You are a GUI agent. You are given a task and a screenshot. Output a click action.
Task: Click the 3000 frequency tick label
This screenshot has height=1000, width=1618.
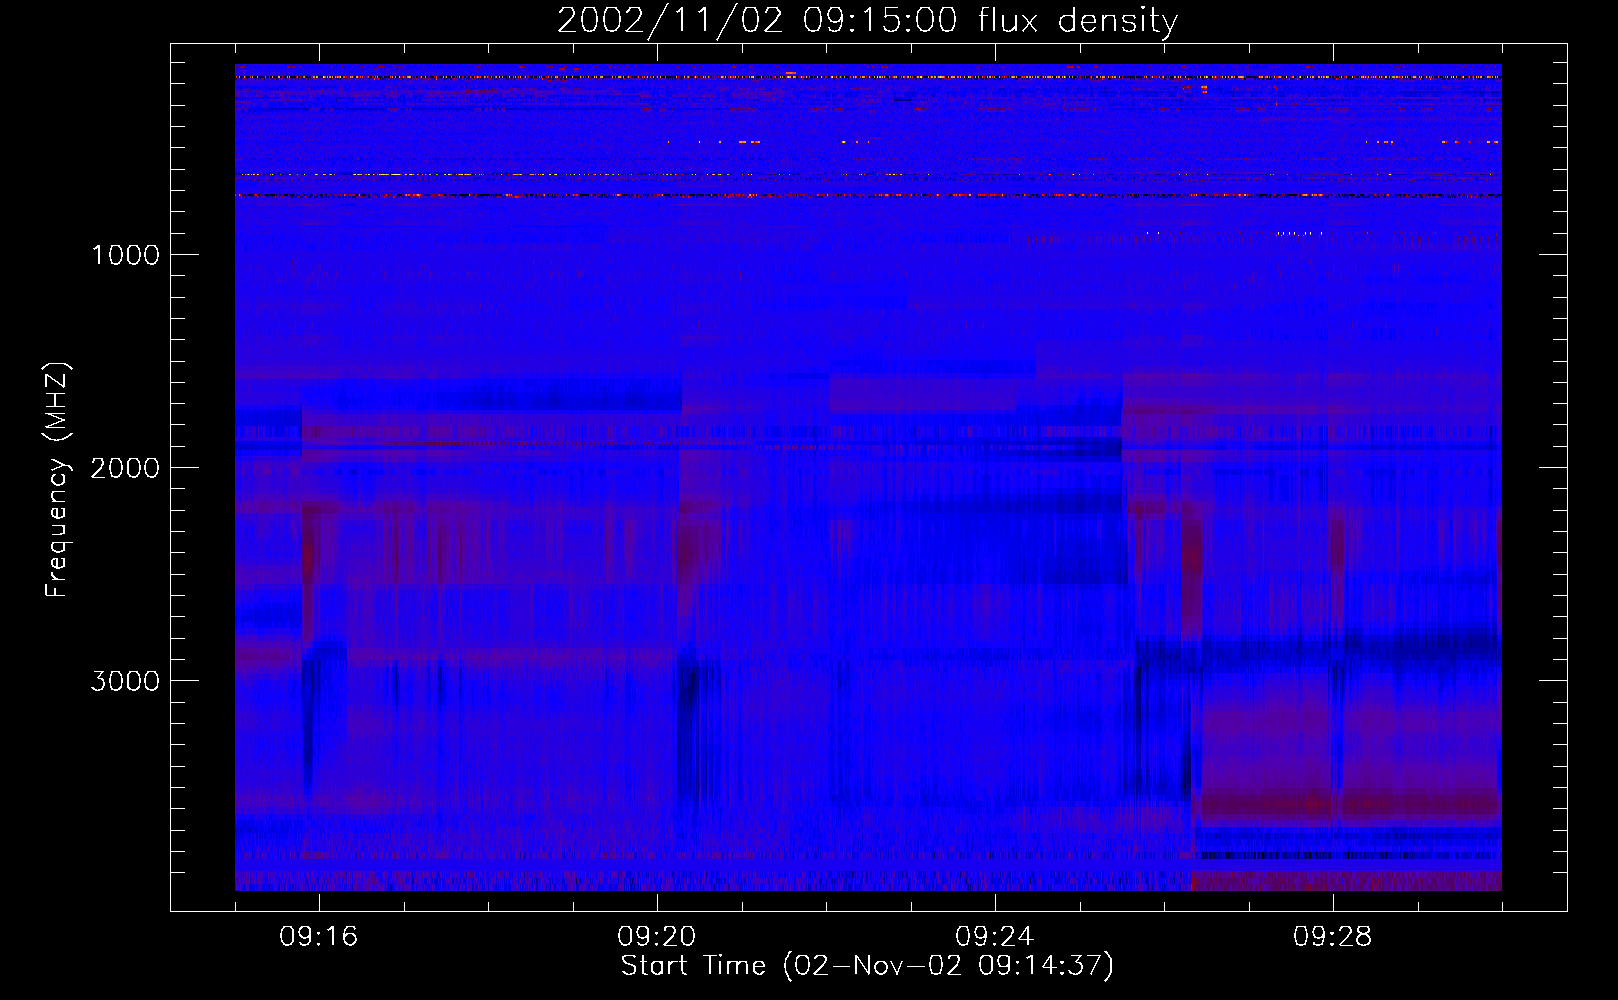[x=125, y=681]
